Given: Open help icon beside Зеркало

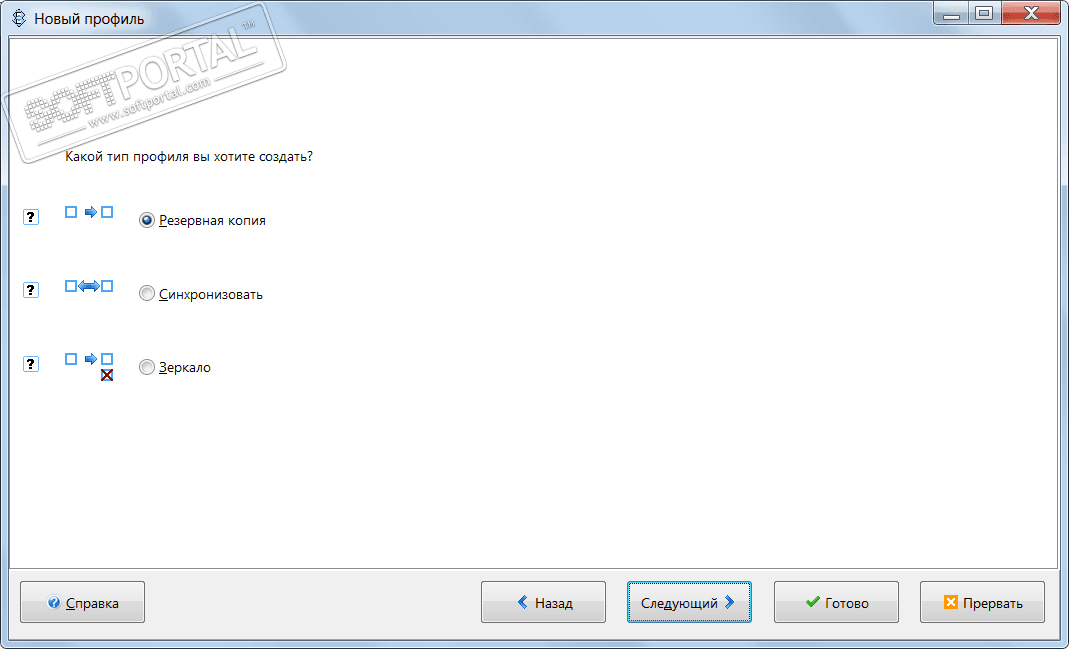Looking at the screenshot, I should click(31, 363).
